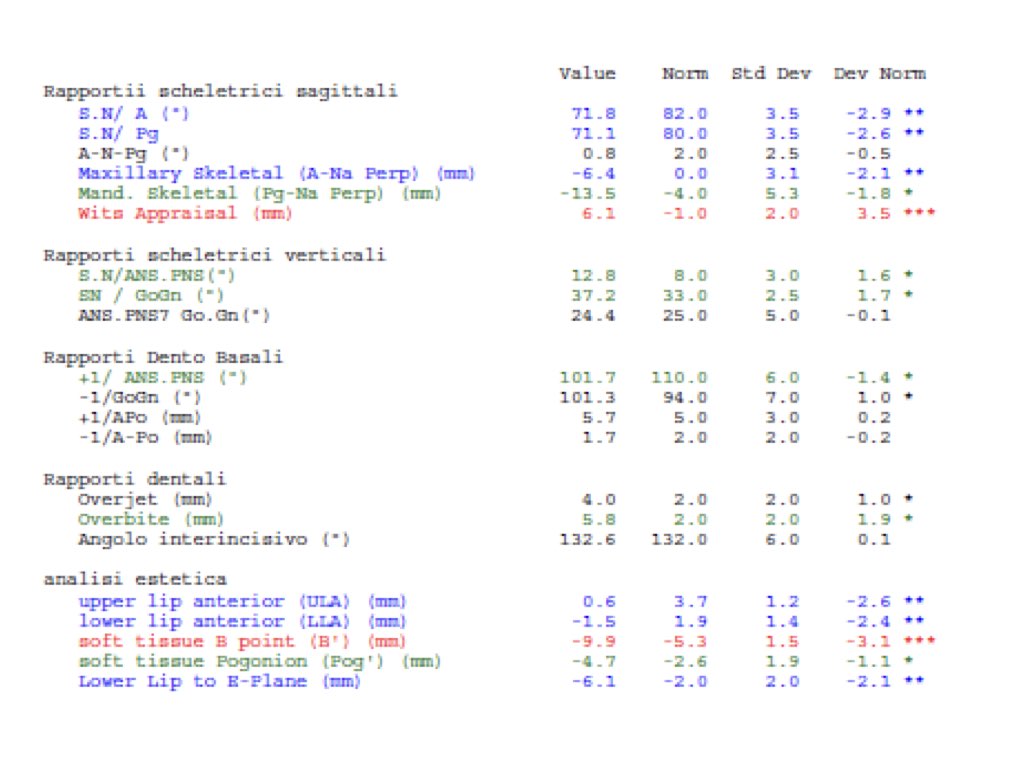Select the Overbite (mm) label
This screenshot has height=768, width=1024.
click(x=150, y=519)
